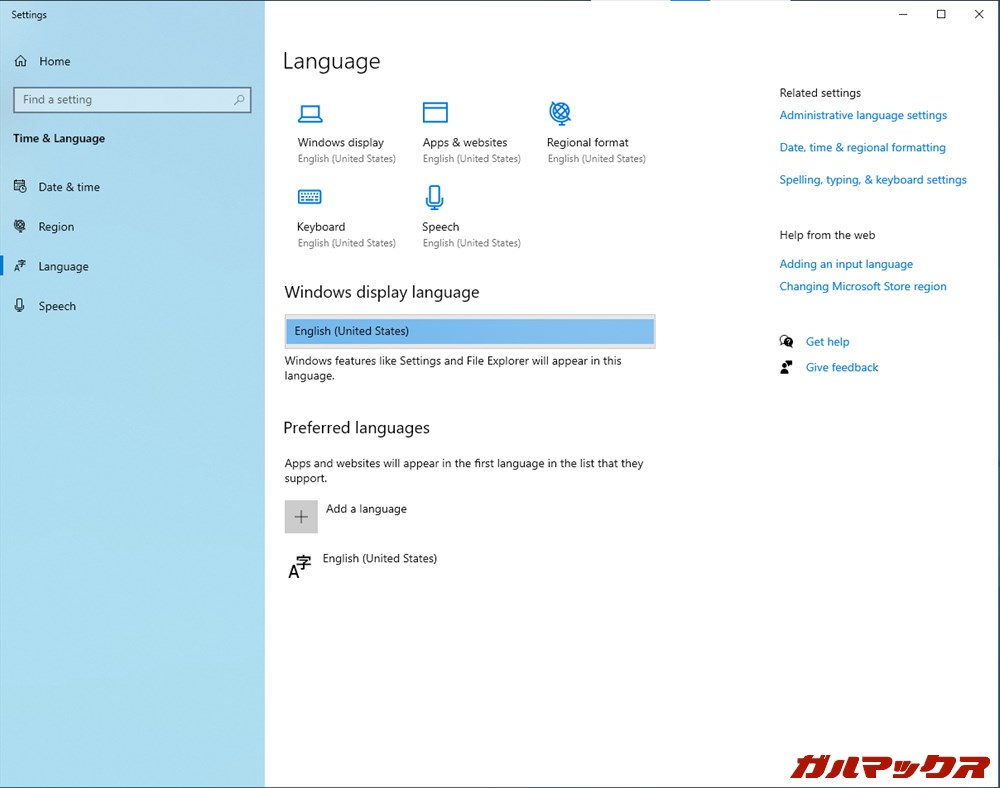Click the search magnifier icon

[239, 100]
